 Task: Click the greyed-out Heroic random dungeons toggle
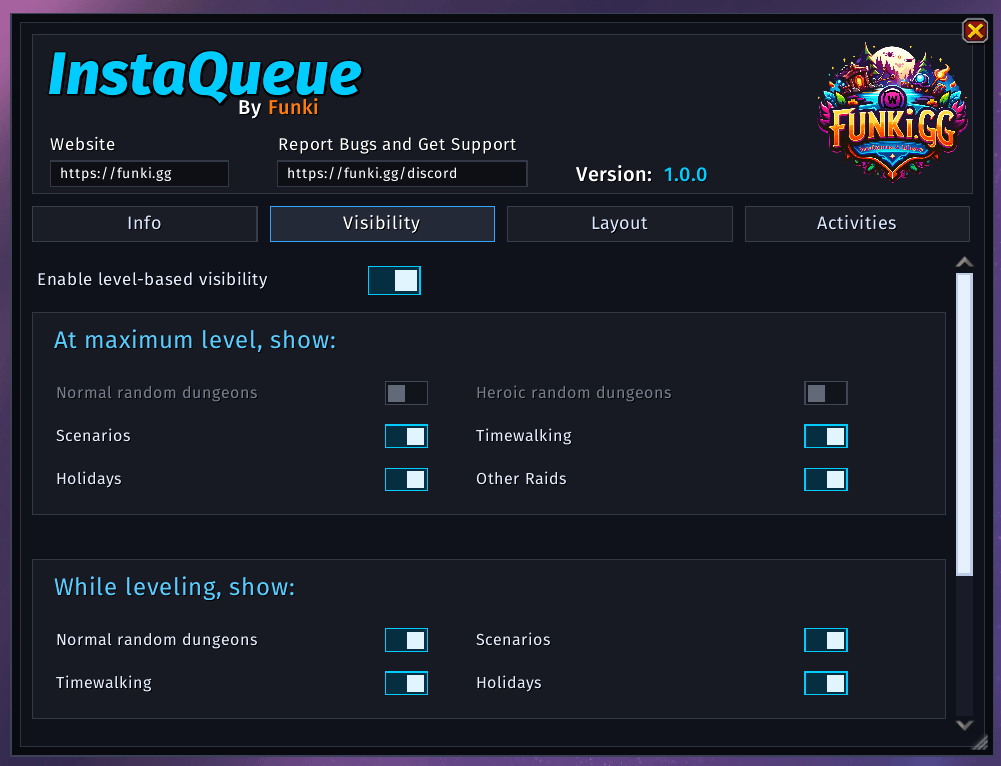click(x=825, y=393)
